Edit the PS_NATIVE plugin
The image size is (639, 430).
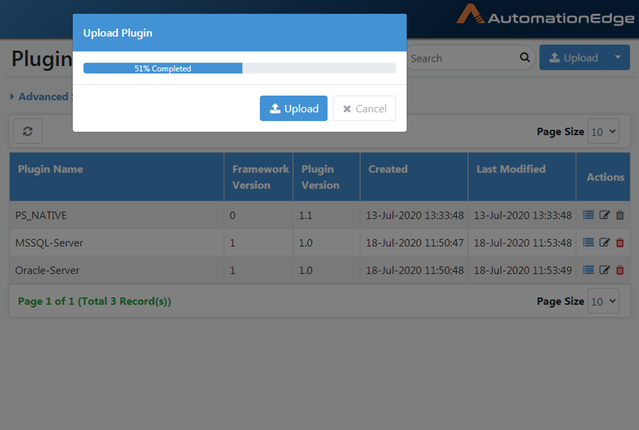pyautogui.click(x=604, y=215)
